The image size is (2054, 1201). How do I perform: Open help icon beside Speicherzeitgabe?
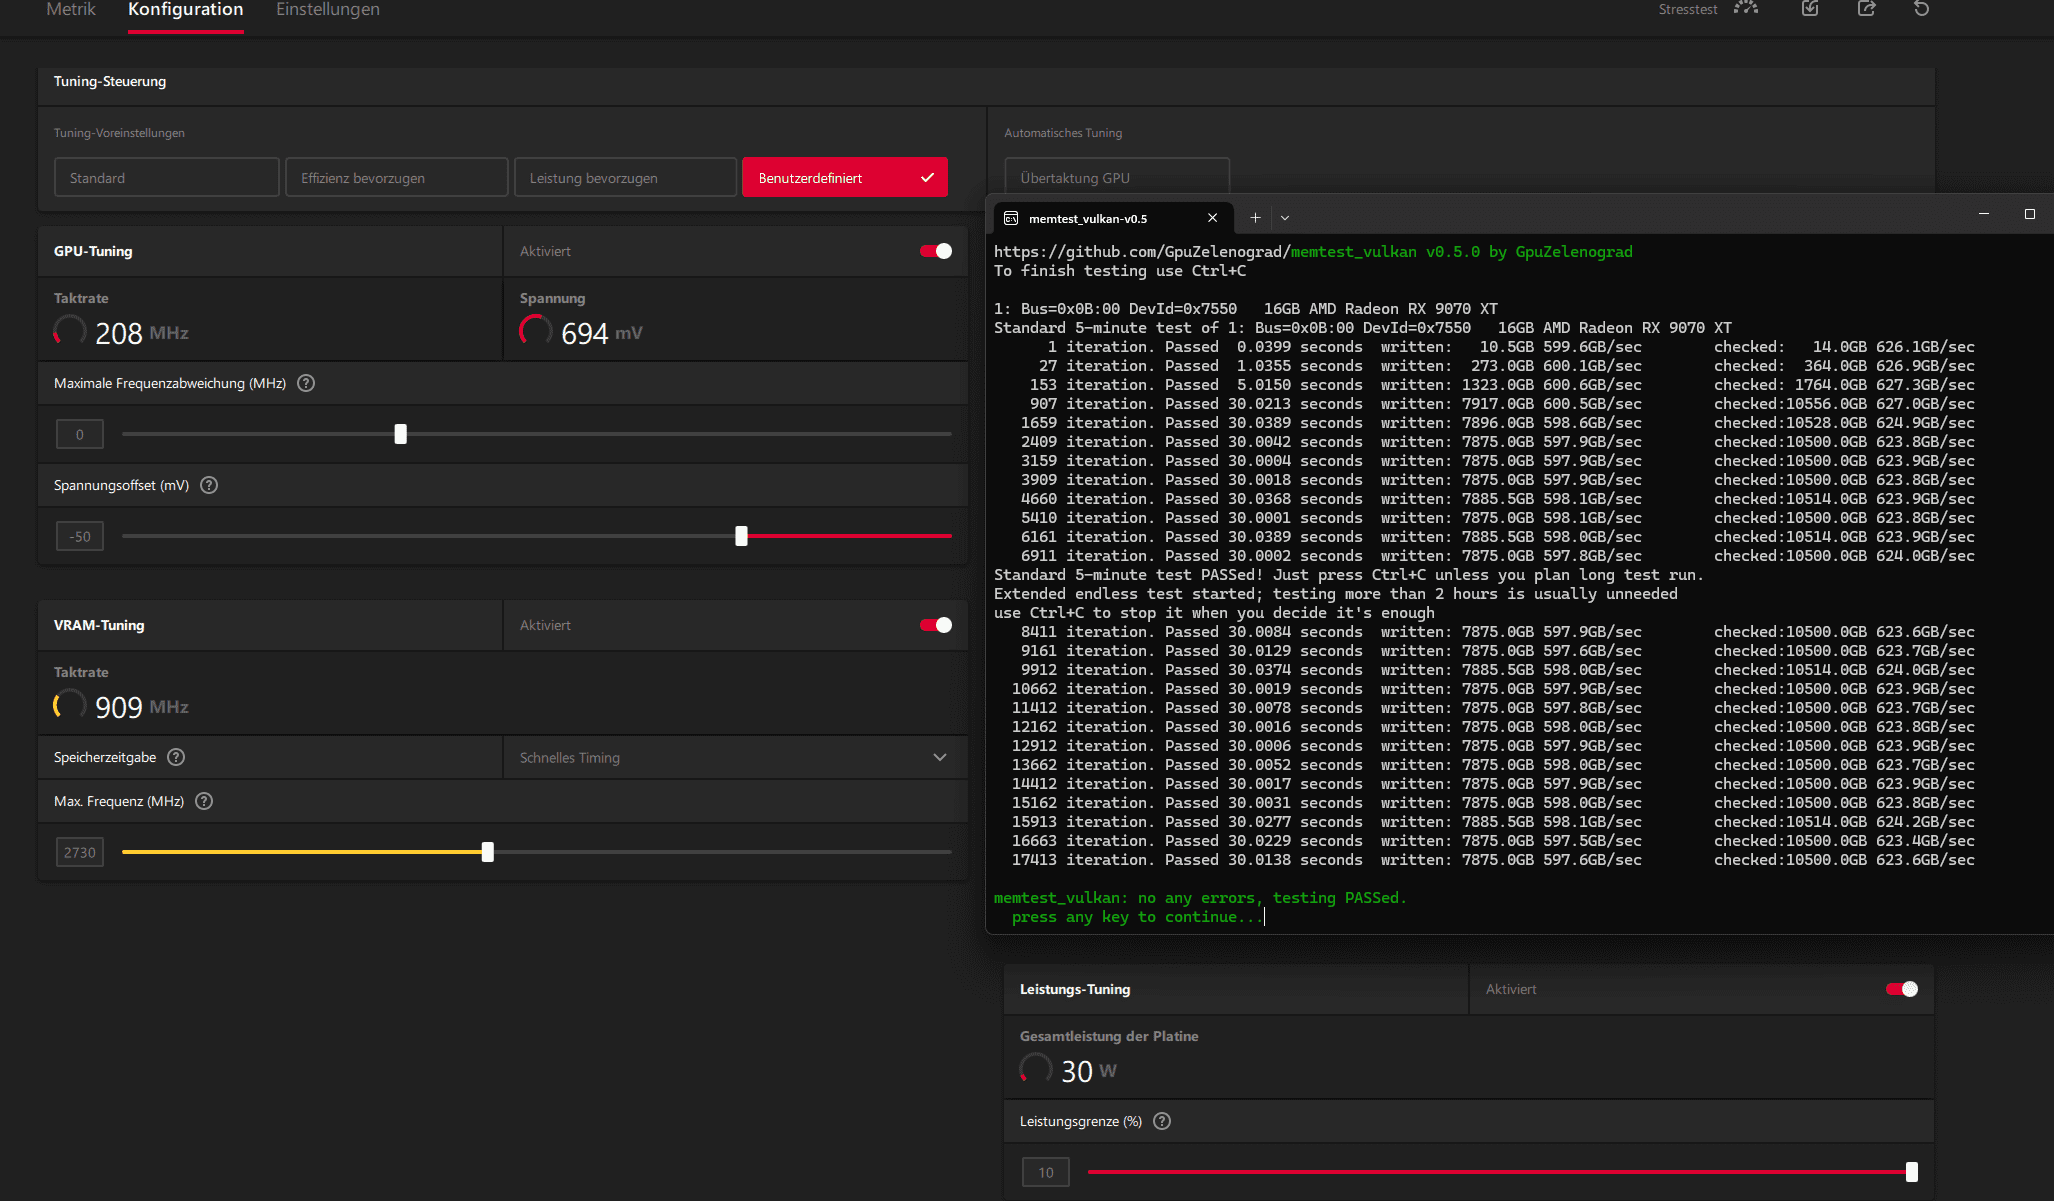click(176, 757)
